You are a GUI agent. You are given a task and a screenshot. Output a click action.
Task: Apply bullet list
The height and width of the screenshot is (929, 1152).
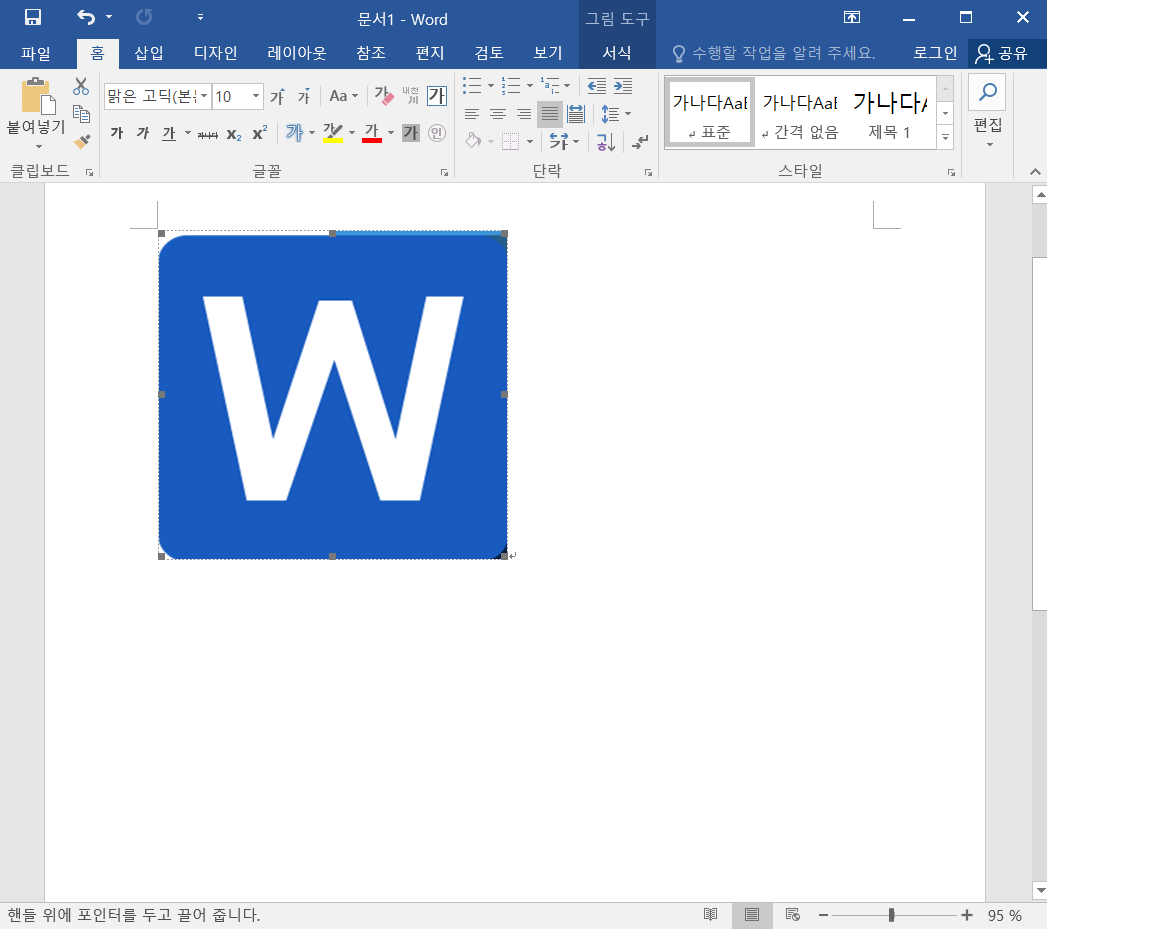pyautogui.click(x=472, y=86)
